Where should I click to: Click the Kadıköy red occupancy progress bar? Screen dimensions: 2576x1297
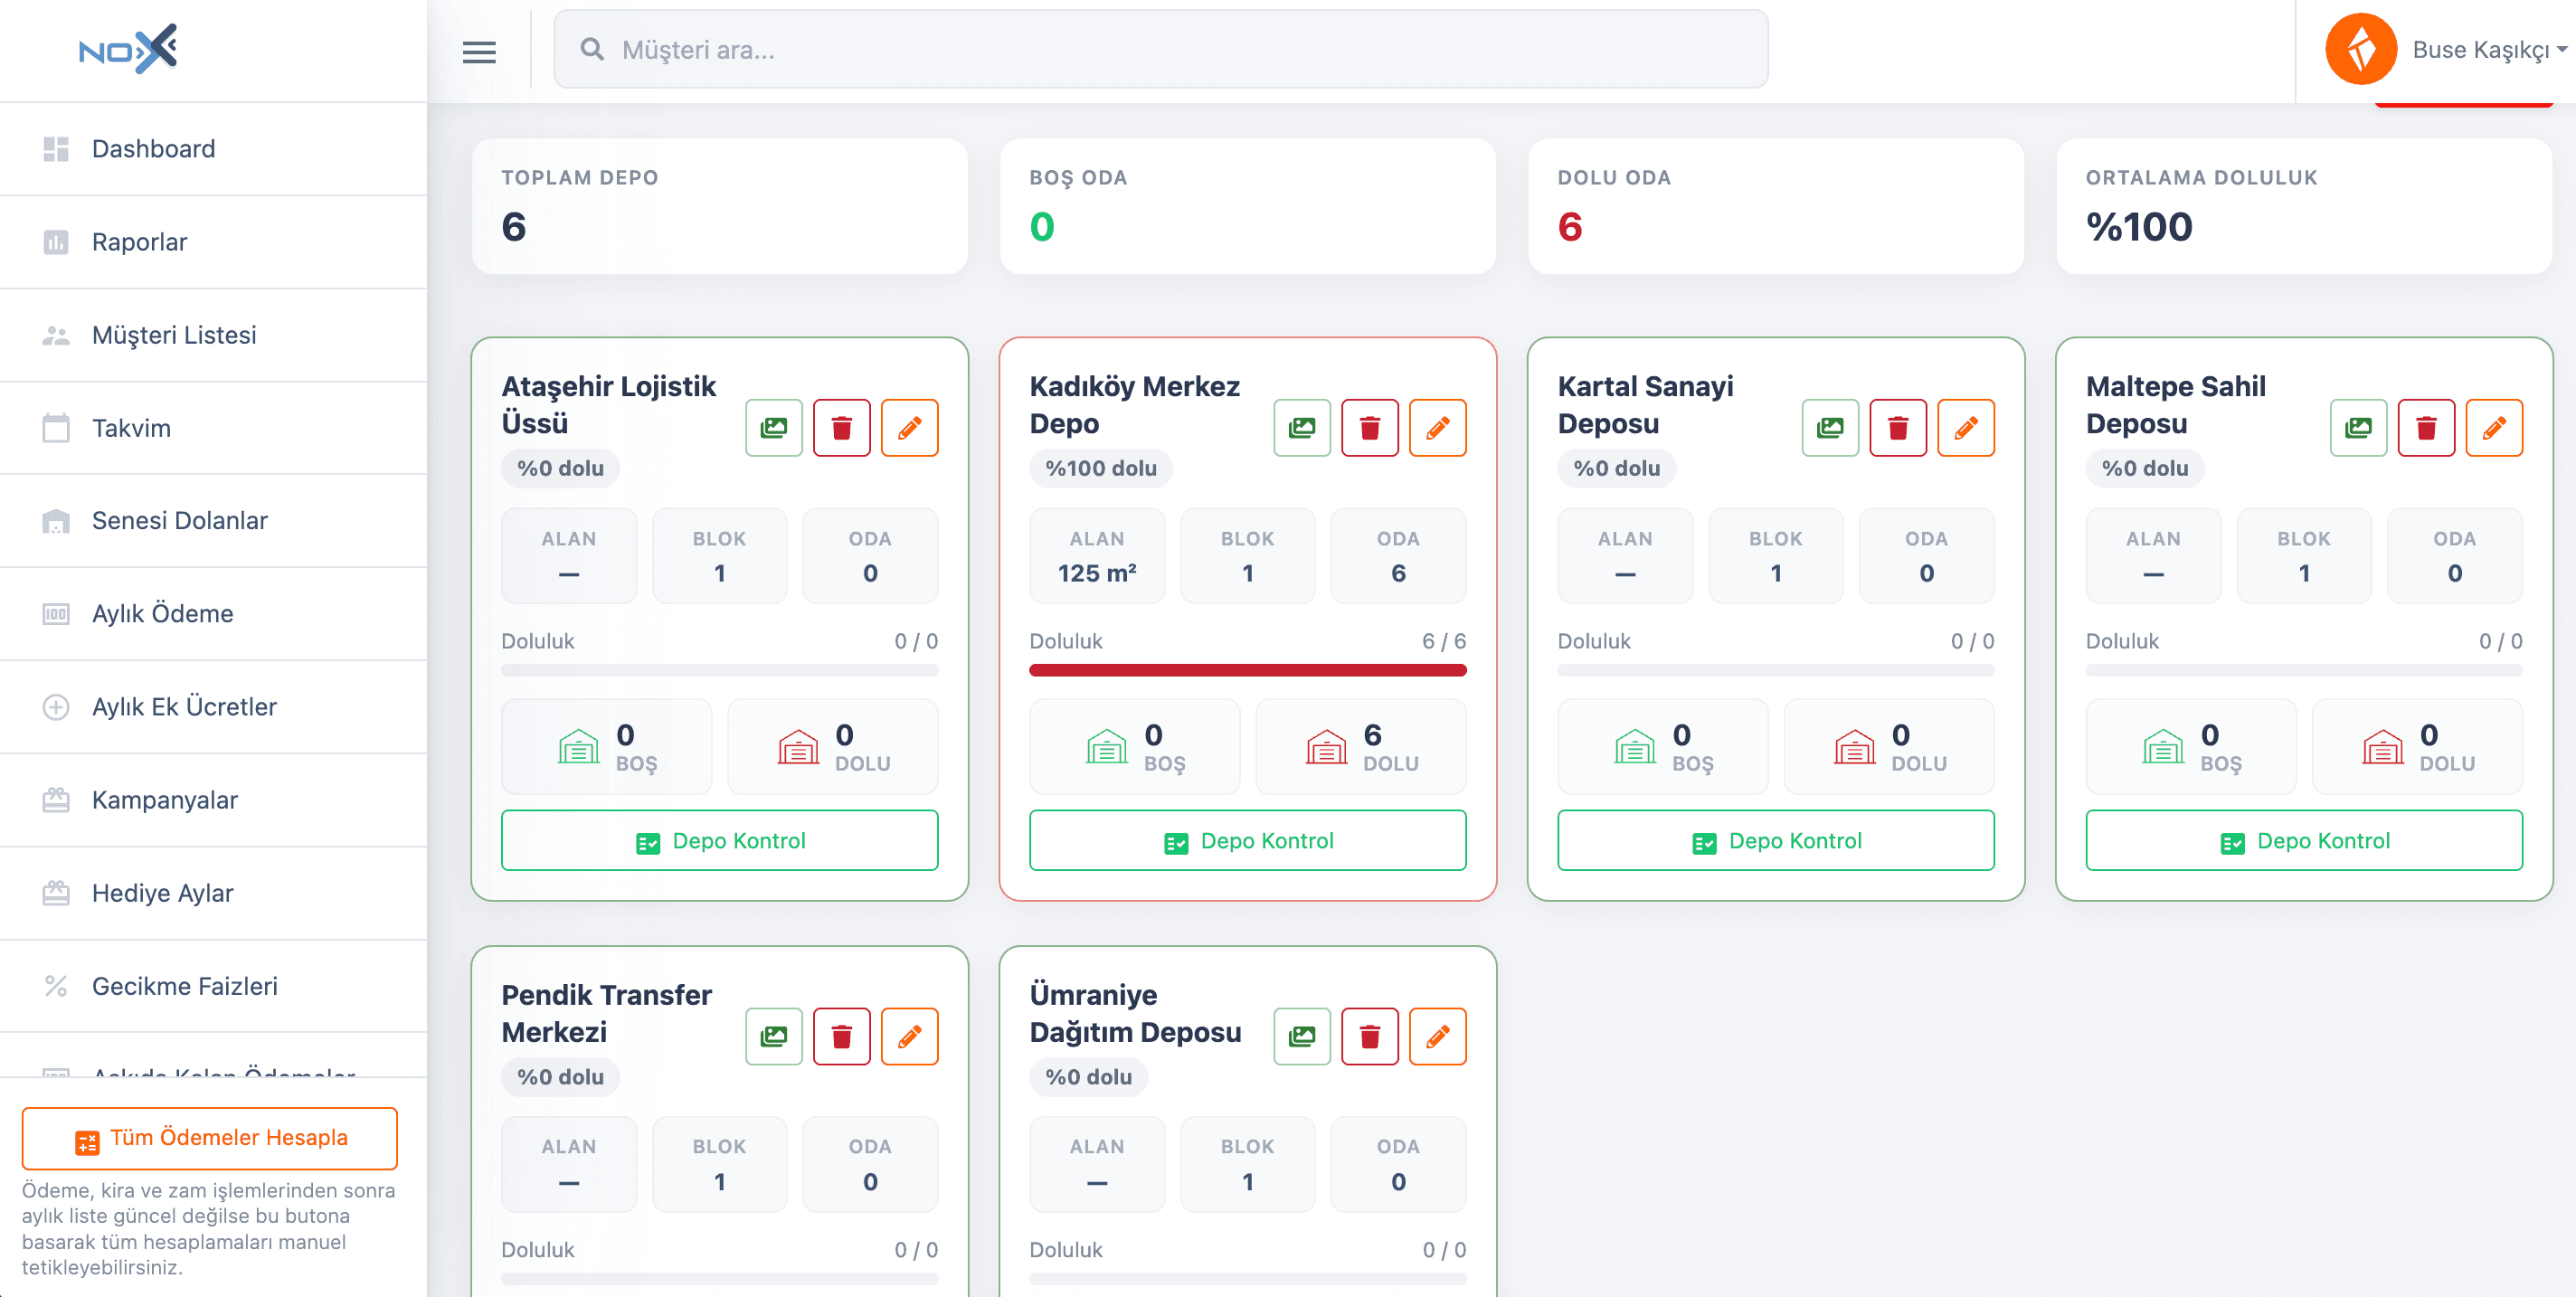pos(1248,670)
